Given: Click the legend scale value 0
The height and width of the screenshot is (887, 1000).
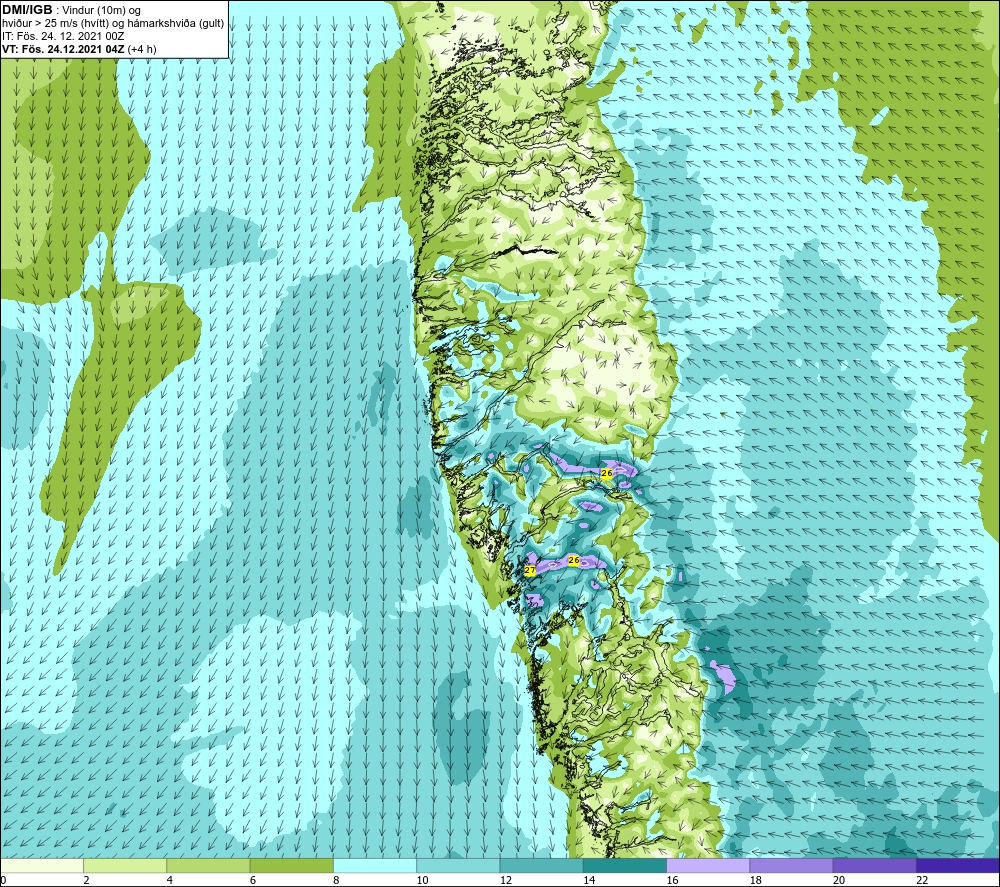Looking at the screenshot, I should tap(3, 880).
